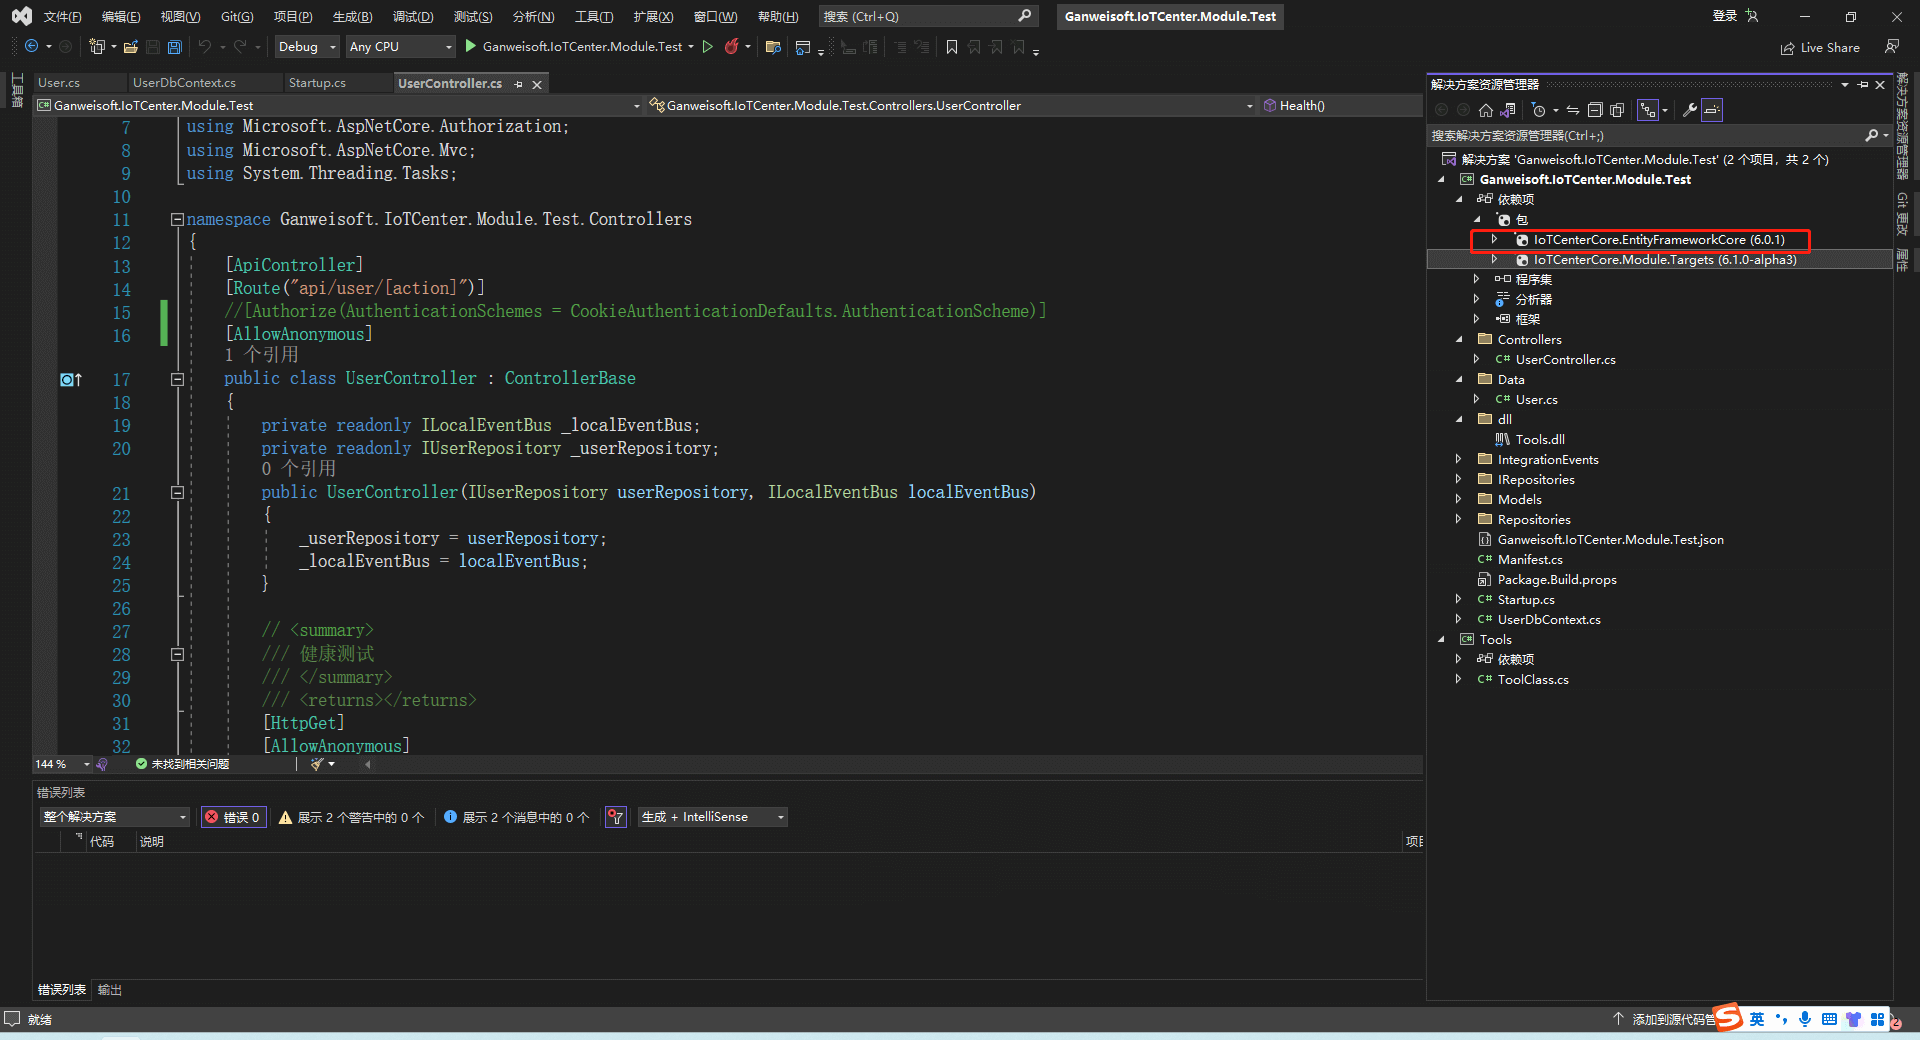Click Sync with Active Document arrows icon
Viewport: 1920px width, 1040px height.
pos(1573,110)
